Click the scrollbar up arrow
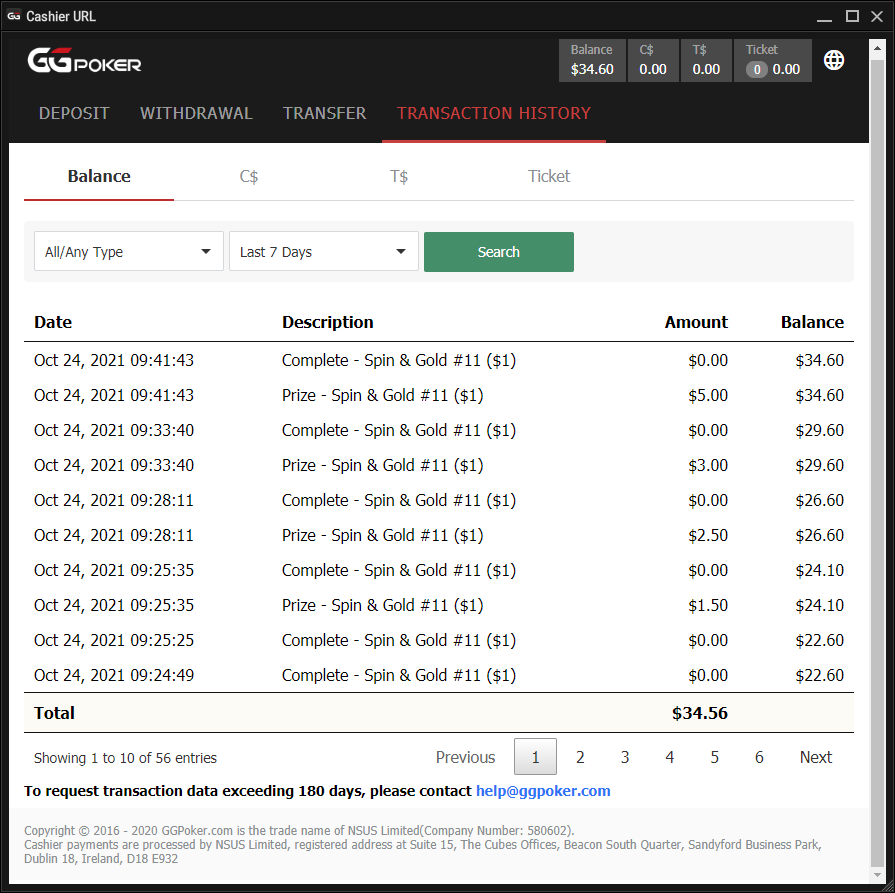 (877, 48)
